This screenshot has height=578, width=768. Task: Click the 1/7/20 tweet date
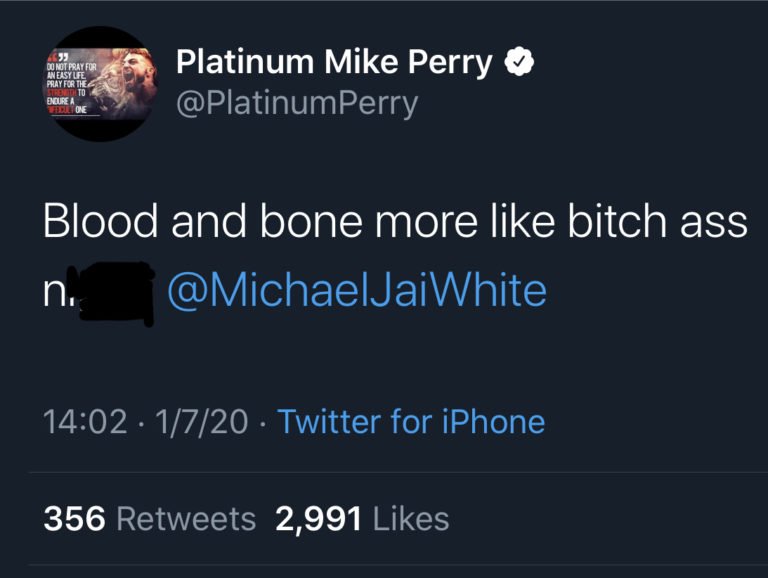click(x=199, y=421)
